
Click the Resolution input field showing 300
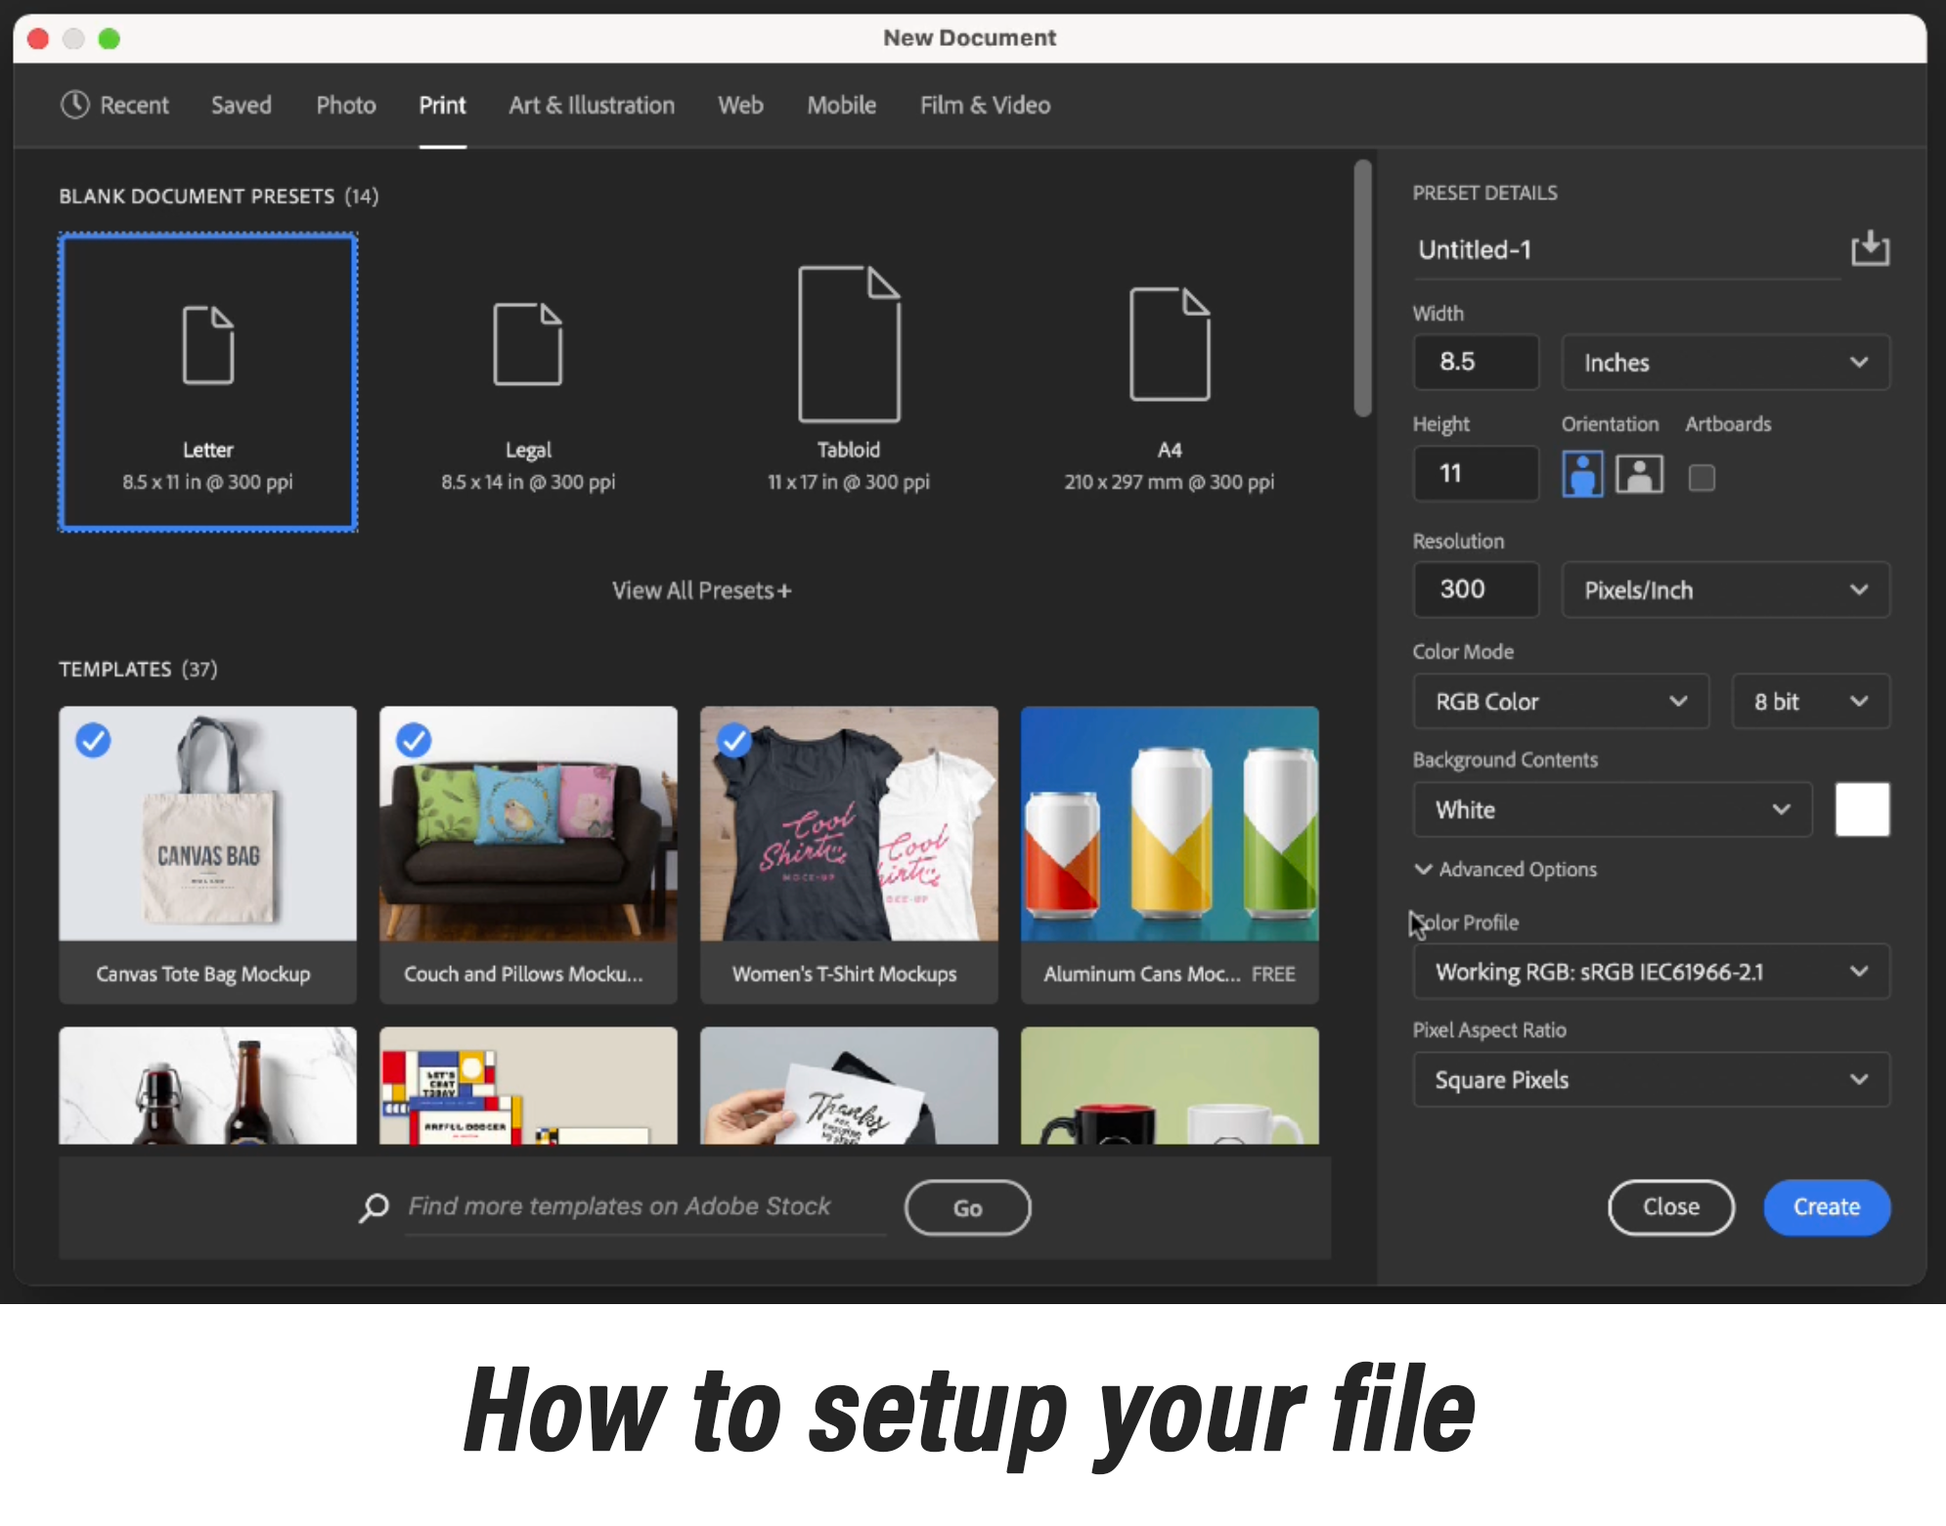[1475, 589]
